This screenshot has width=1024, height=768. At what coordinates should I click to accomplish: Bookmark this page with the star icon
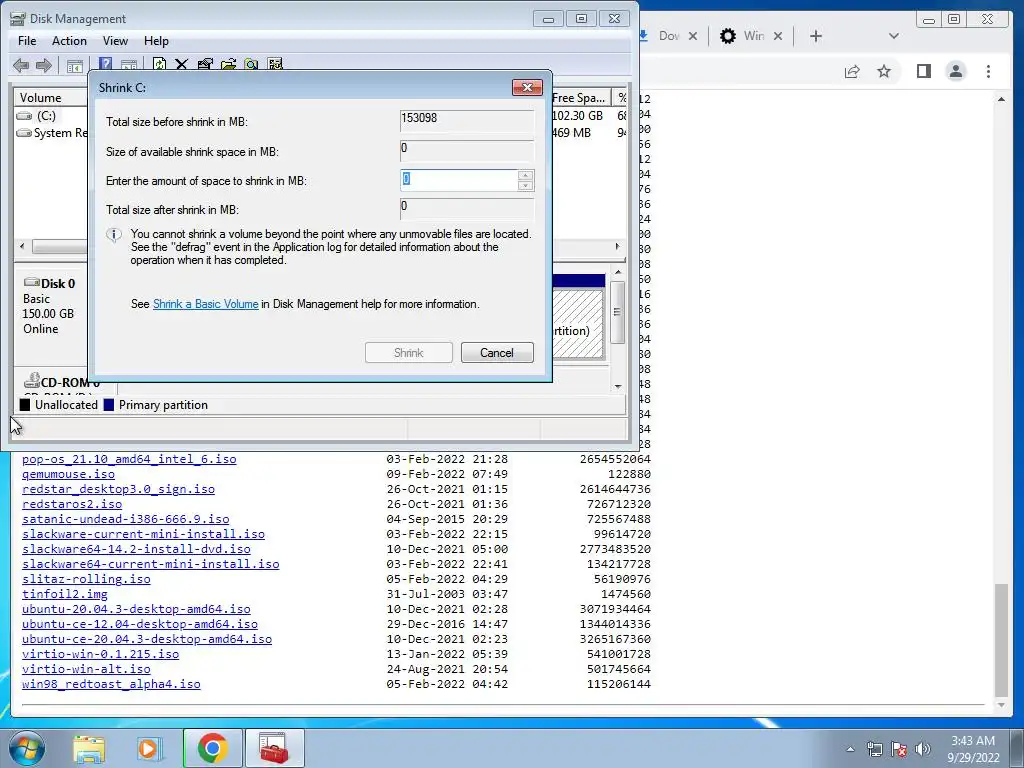click(884, 71)
